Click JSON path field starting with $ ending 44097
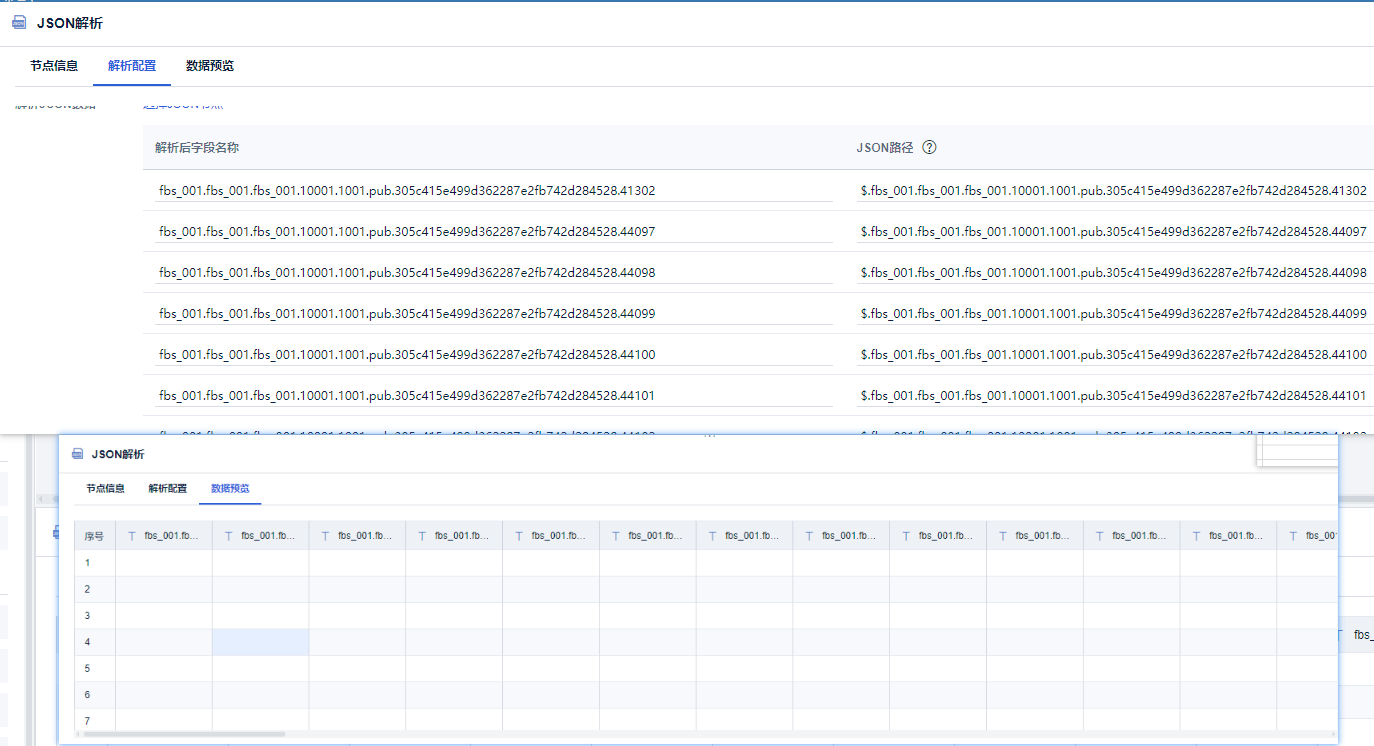Screen dimensions: 1374x746 1115,231
